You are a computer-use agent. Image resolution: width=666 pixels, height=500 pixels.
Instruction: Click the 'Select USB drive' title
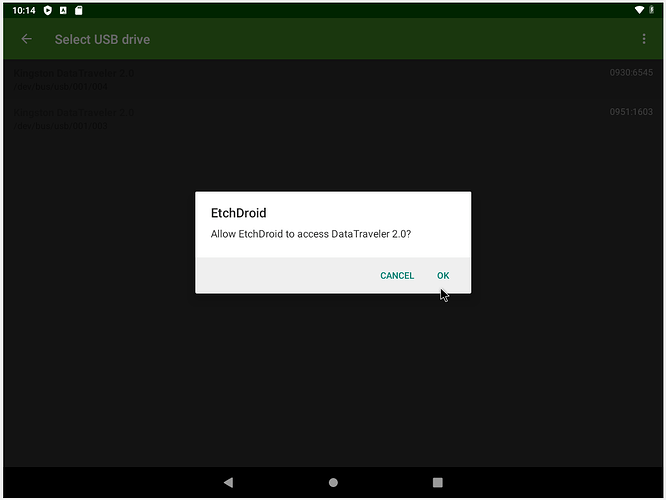coord(102,40)
